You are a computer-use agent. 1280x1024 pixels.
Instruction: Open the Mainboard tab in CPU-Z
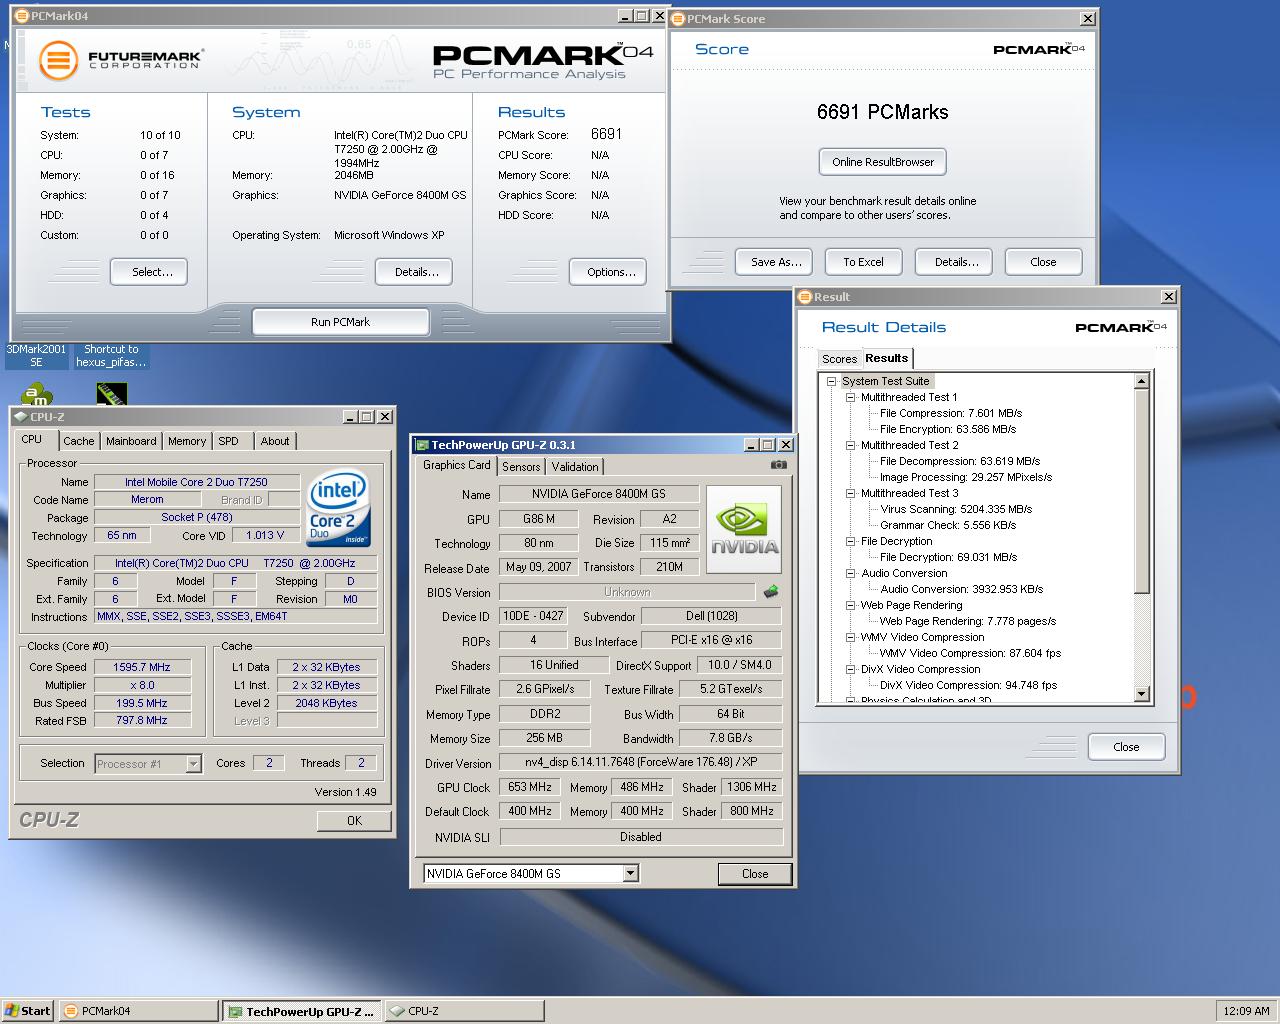[x=131, y=441]
